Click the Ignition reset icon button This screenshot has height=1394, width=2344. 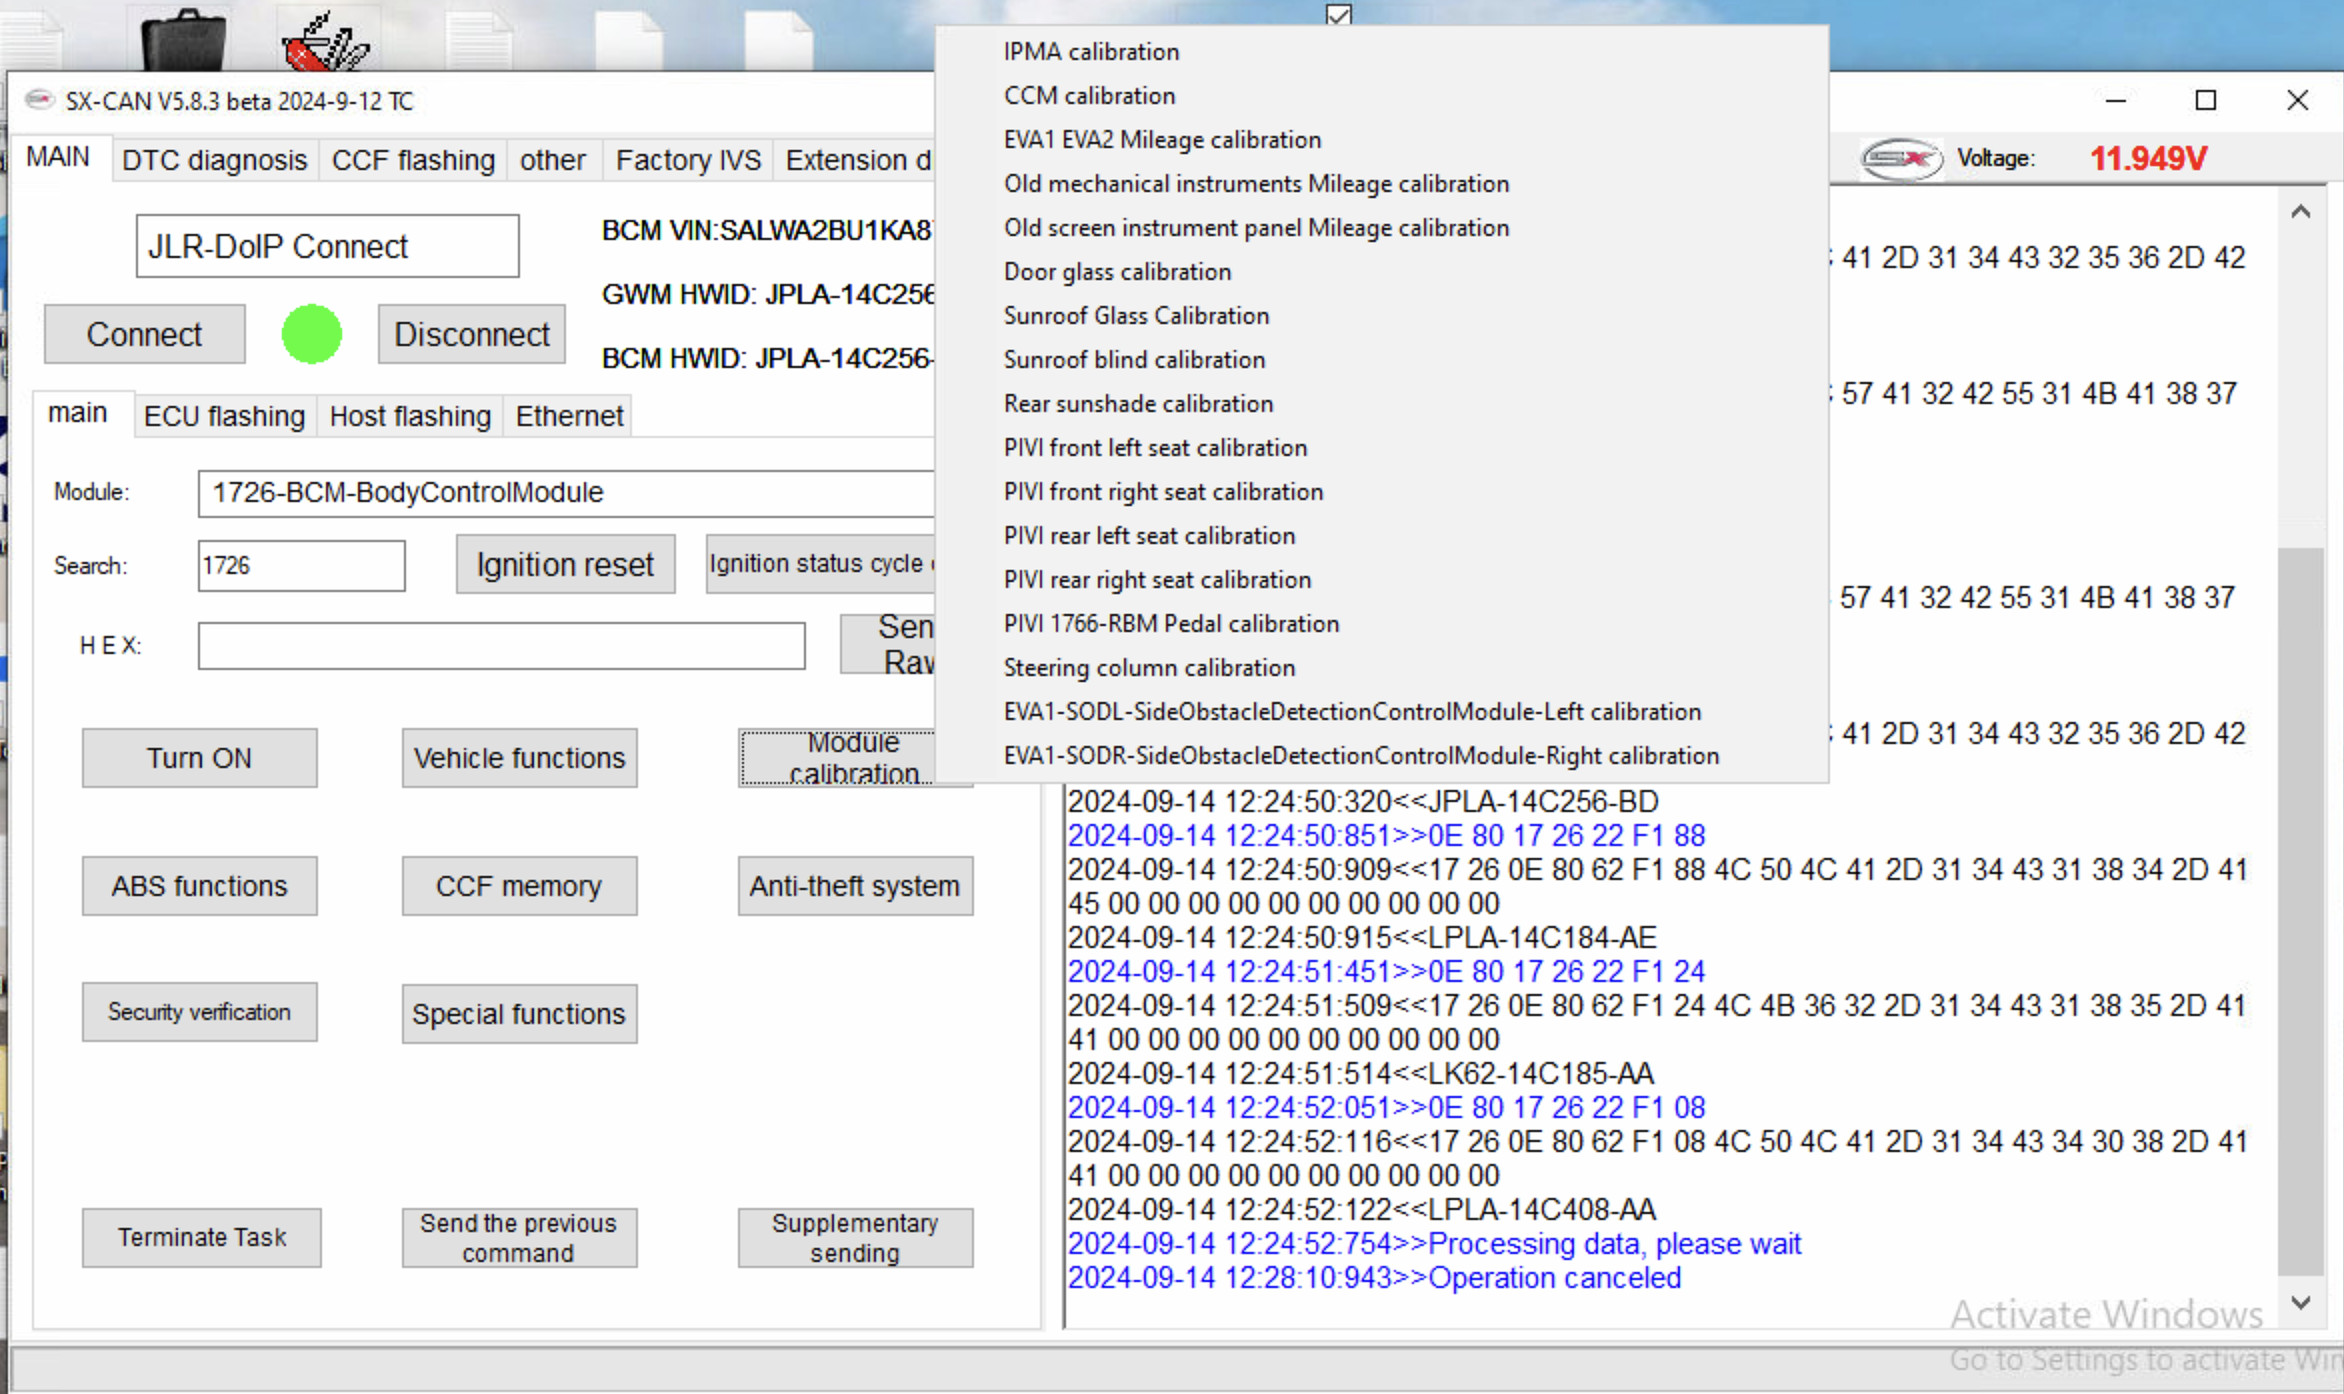(562, 564)
